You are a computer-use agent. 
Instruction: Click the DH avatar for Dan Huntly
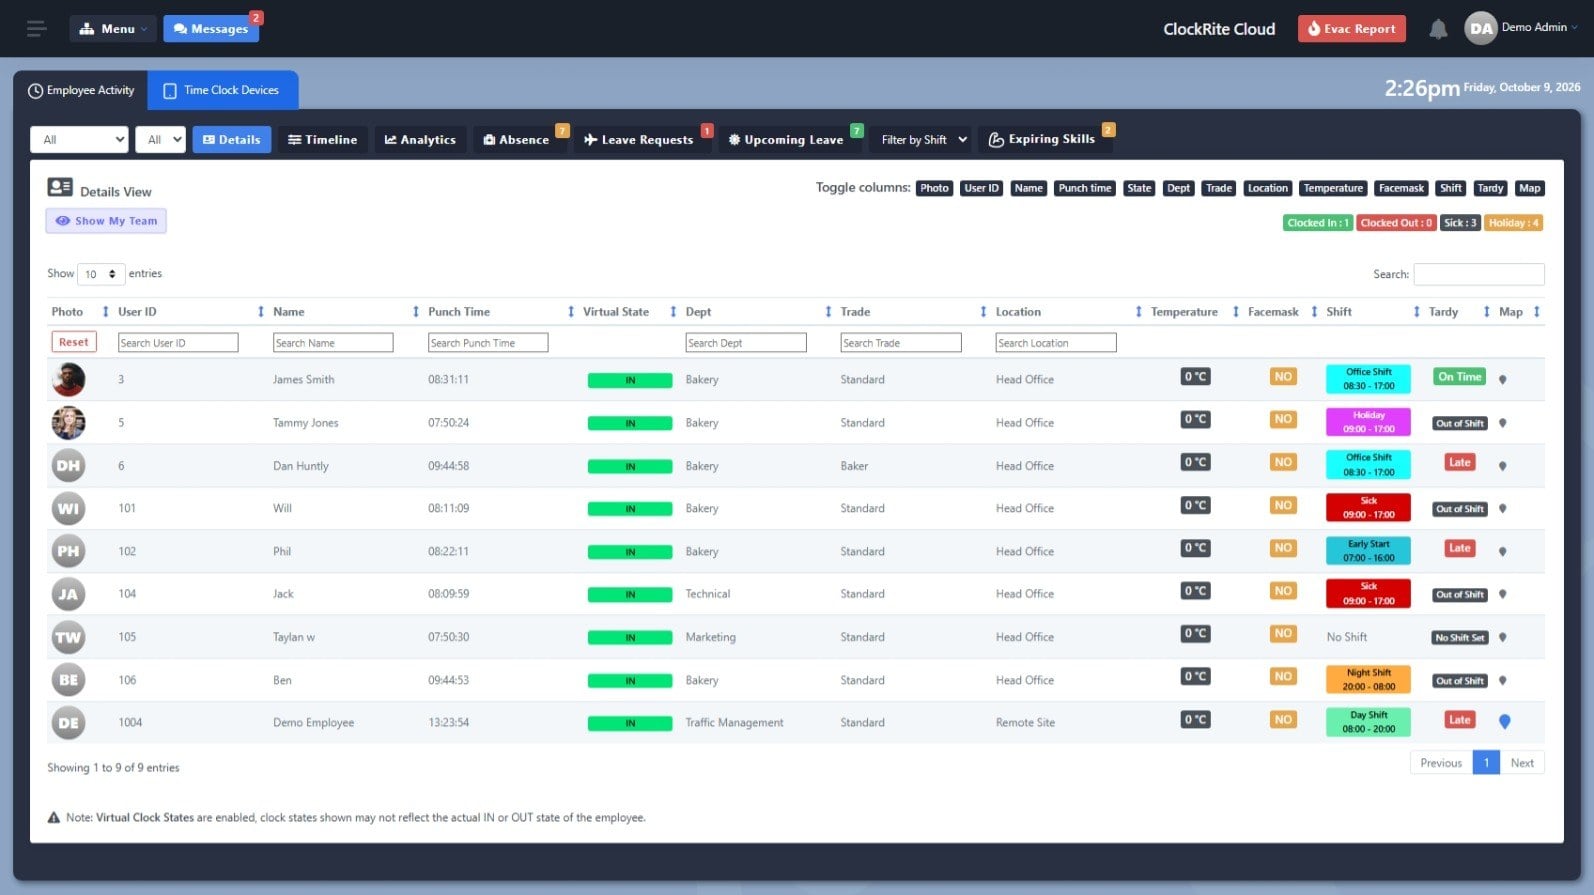tap(68, 465)
